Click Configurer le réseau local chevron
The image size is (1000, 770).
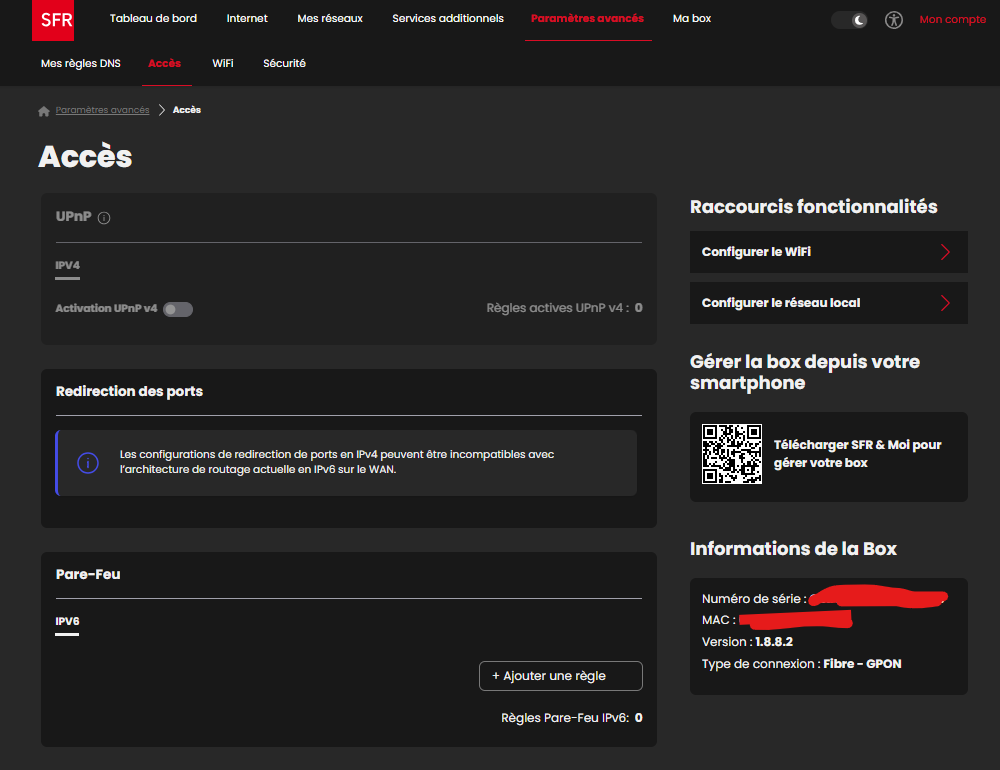coord(945,303)
